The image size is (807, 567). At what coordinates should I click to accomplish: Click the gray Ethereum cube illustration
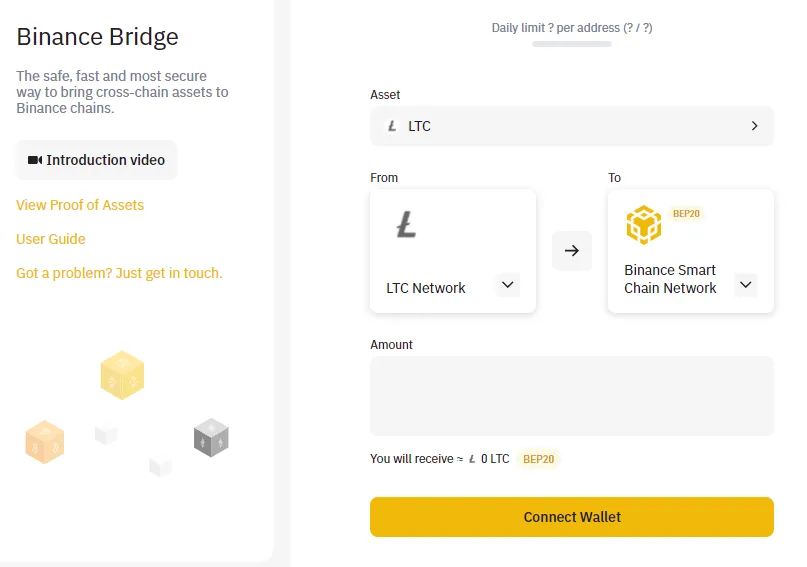[211, 437]
